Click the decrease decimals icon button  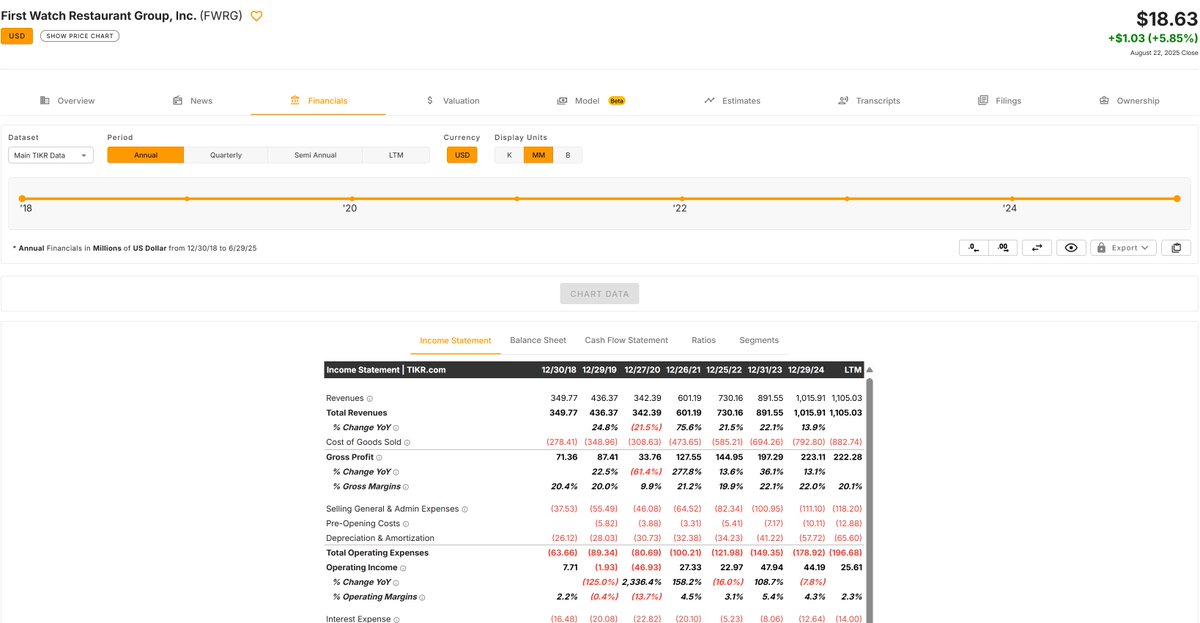point(973,247)
